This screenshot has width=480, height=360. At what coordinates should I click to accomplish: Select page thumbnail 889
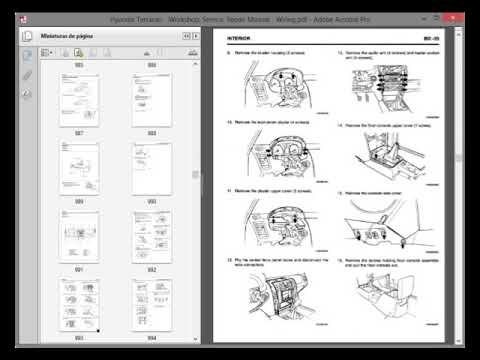(x=79, y=168)
